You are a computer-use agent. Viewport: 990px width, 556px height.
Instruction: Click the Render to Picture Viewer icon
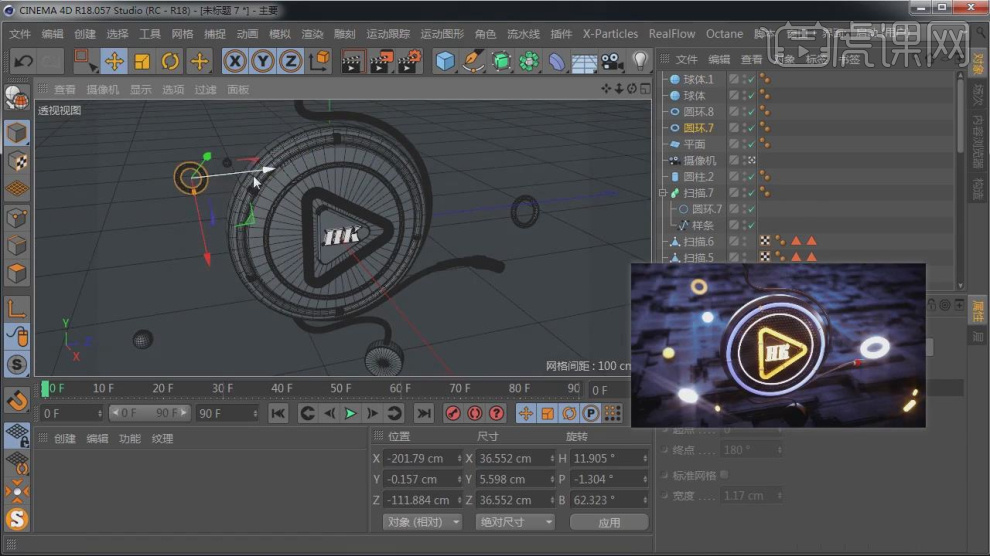[381, 61]
